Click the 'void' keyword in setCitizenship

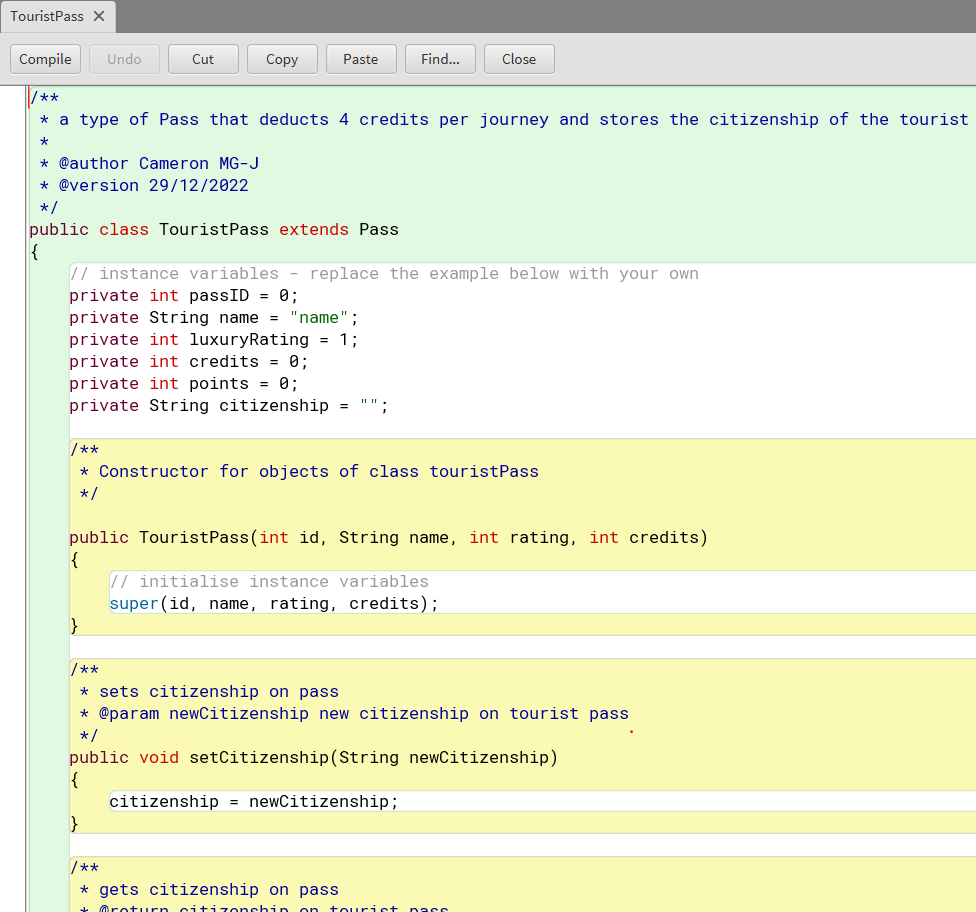click(159, 758)
